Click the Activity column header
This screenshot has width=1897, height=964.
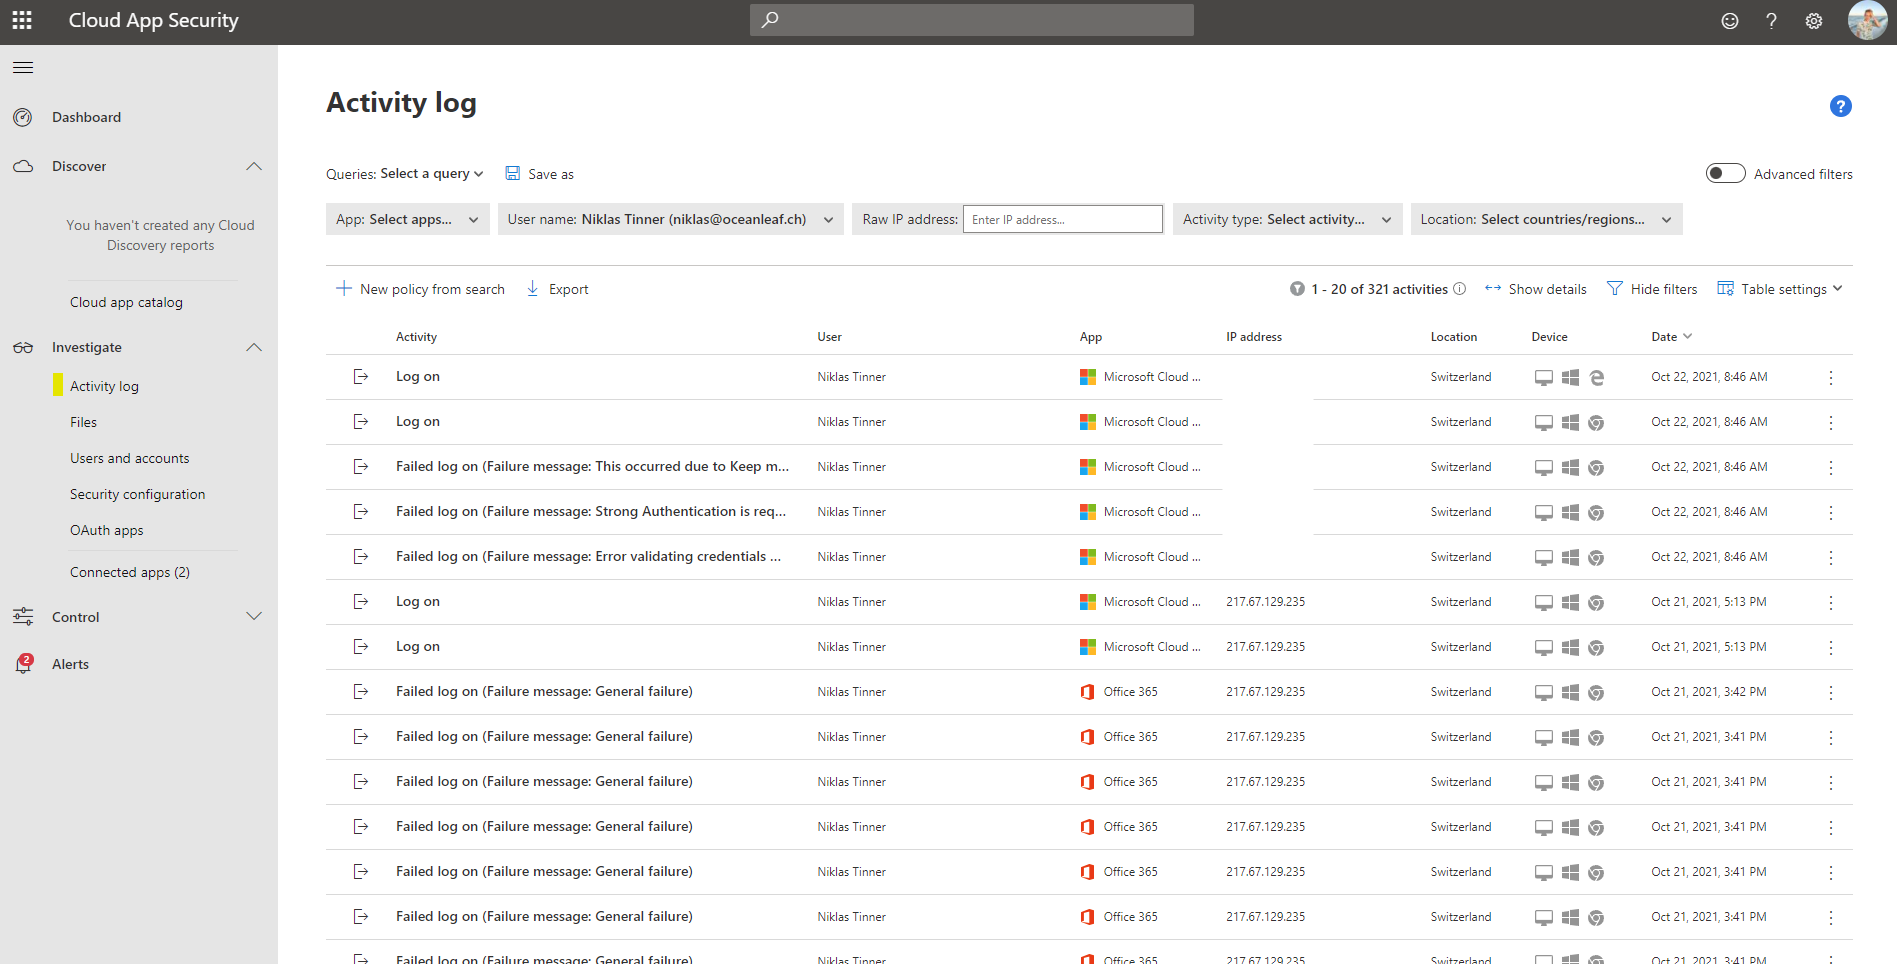tap(416, 337)
